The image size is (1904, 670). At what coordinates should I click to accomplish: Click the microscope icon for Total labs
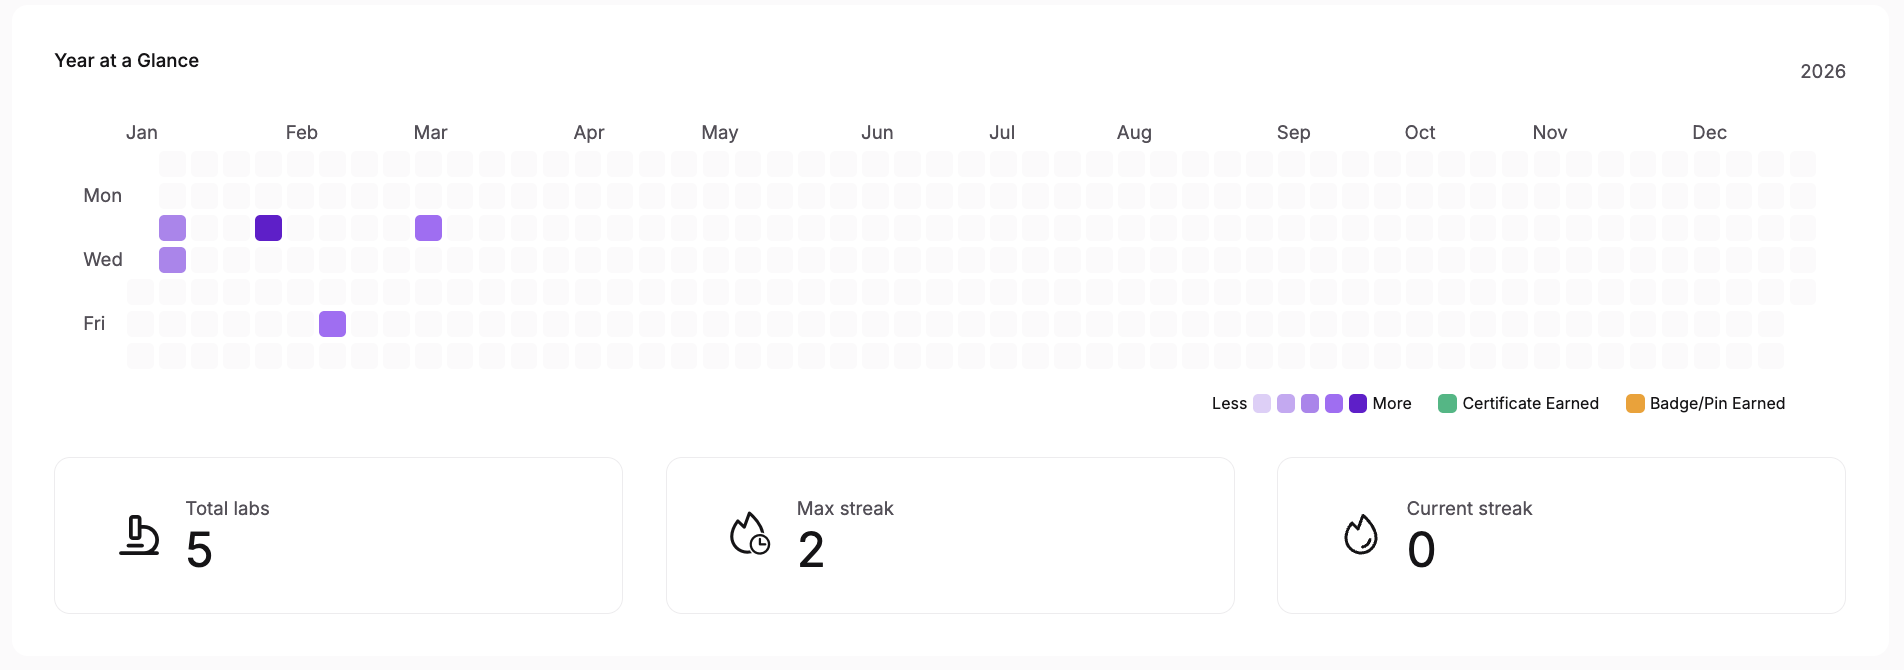click(140, 536)
